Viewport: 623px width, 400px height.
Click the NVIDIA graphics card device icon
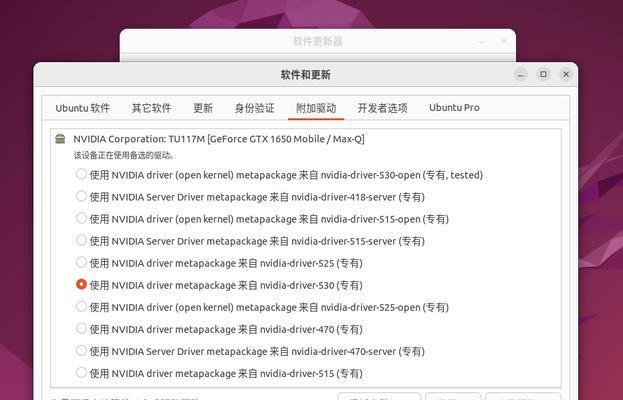click(x=60, y=139)
